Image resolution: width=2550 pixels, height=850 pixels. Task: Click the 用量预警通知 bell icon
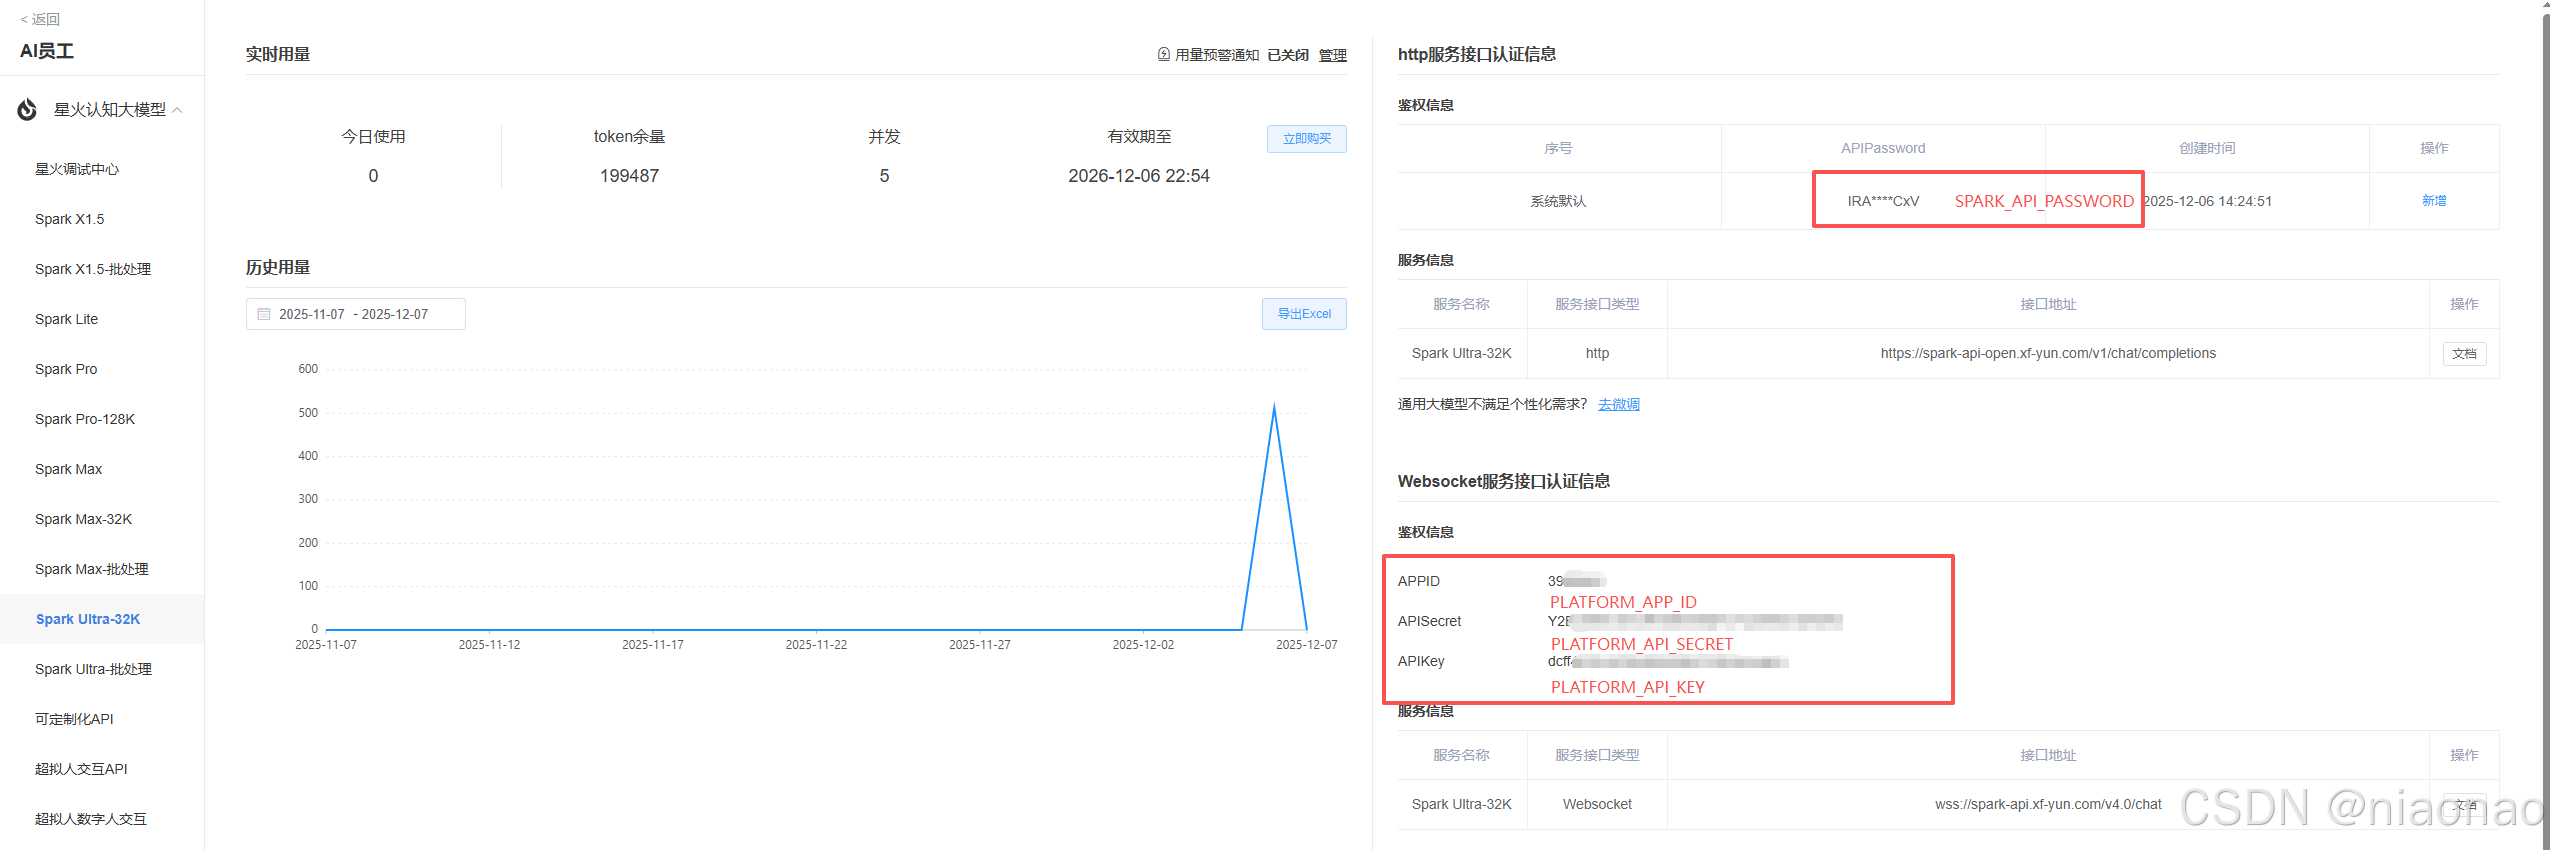click(x=1164, y=54)
